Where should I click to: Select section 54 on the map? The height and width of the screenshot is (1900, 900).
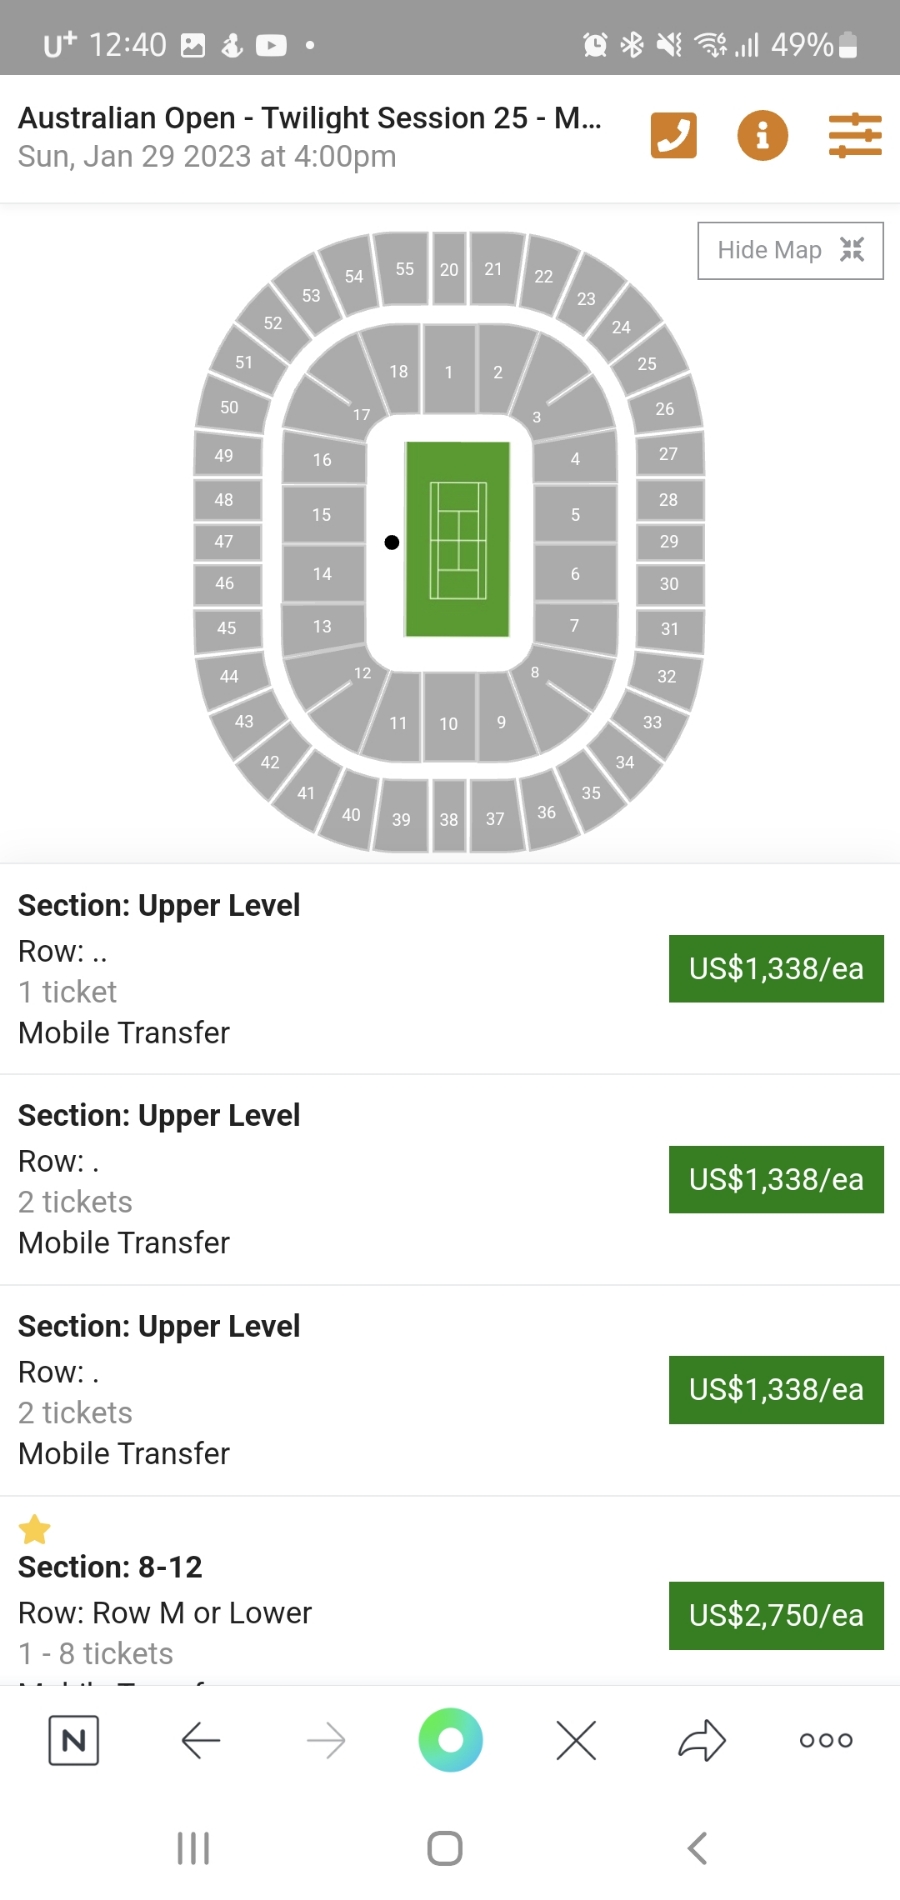pyautogui.click(x=352, y=274)
